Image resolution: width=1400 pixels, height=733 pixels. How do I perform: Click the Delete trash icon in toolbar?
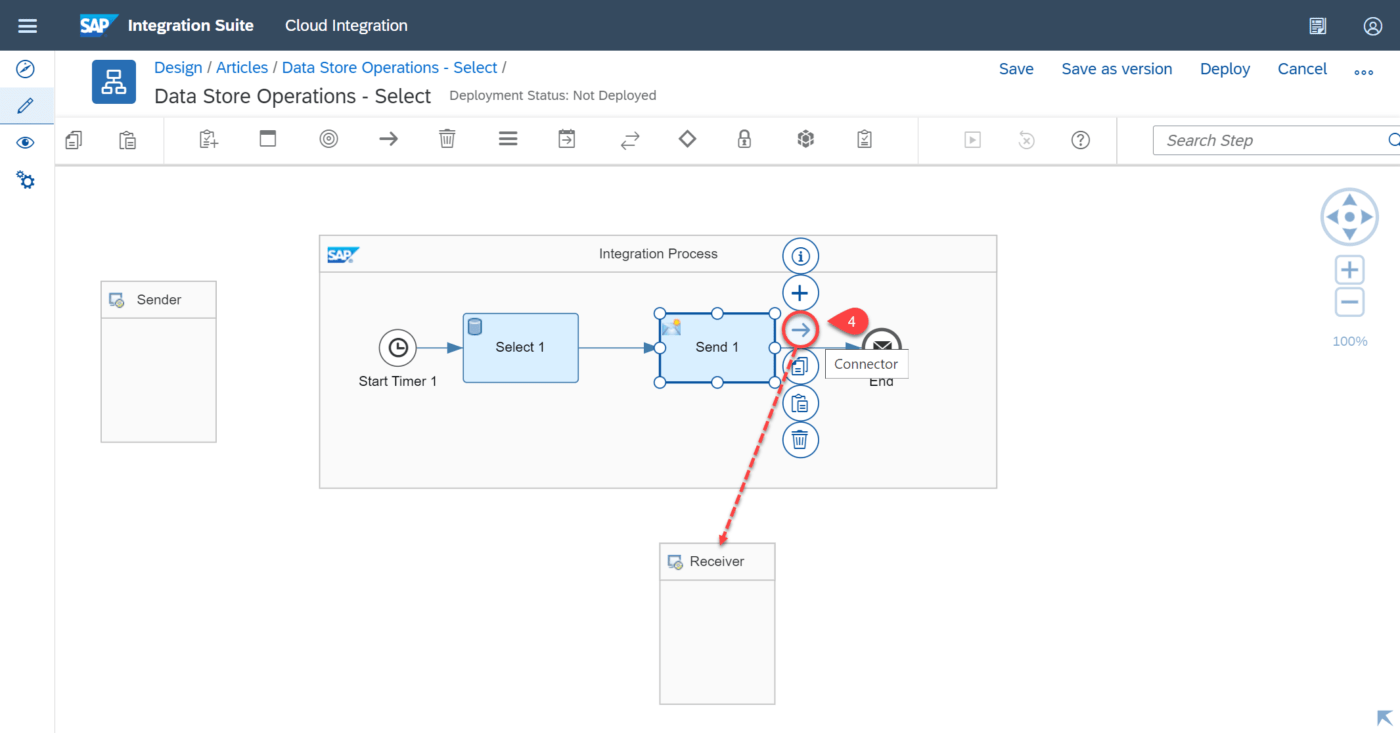pos(448,139)
